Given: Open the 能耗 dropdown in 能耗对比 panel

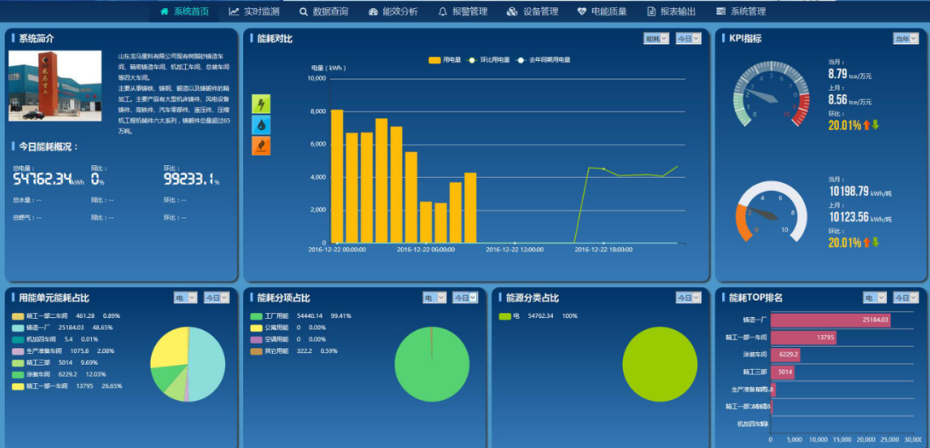Looking at the screenshot, I should 656,39.
